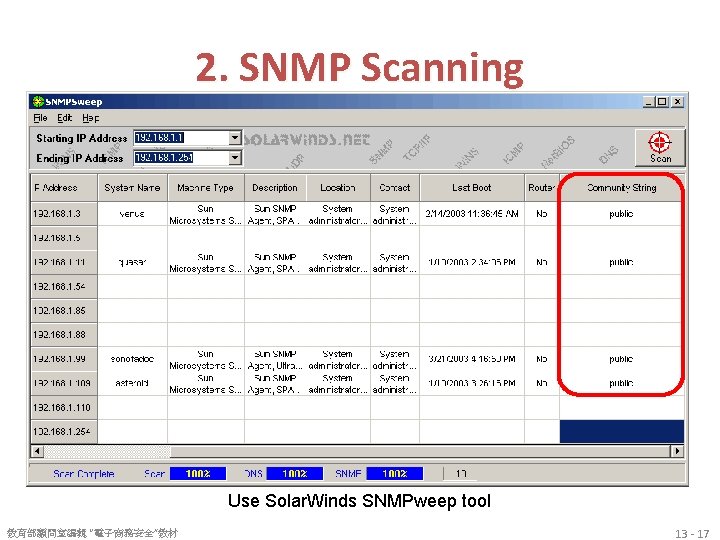Click the horizontal scrollbar right arrow
This screenshot has width=720, height=540.
coord(677,451)
